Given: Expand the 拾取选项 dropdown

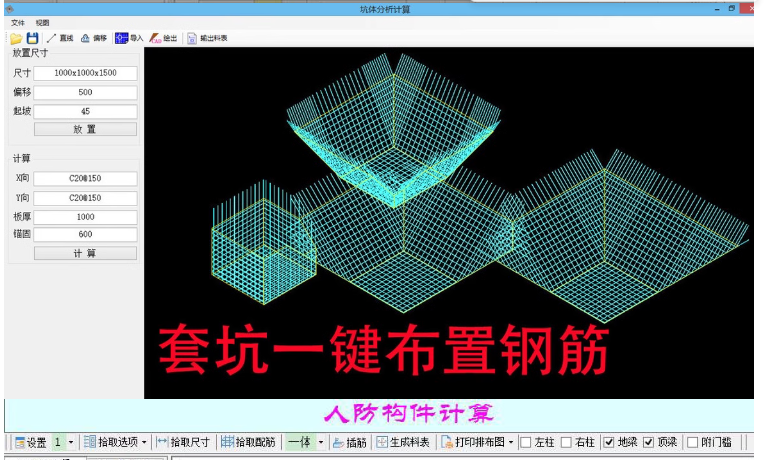Looking at the screenshot, I should (x=145, y=442).
